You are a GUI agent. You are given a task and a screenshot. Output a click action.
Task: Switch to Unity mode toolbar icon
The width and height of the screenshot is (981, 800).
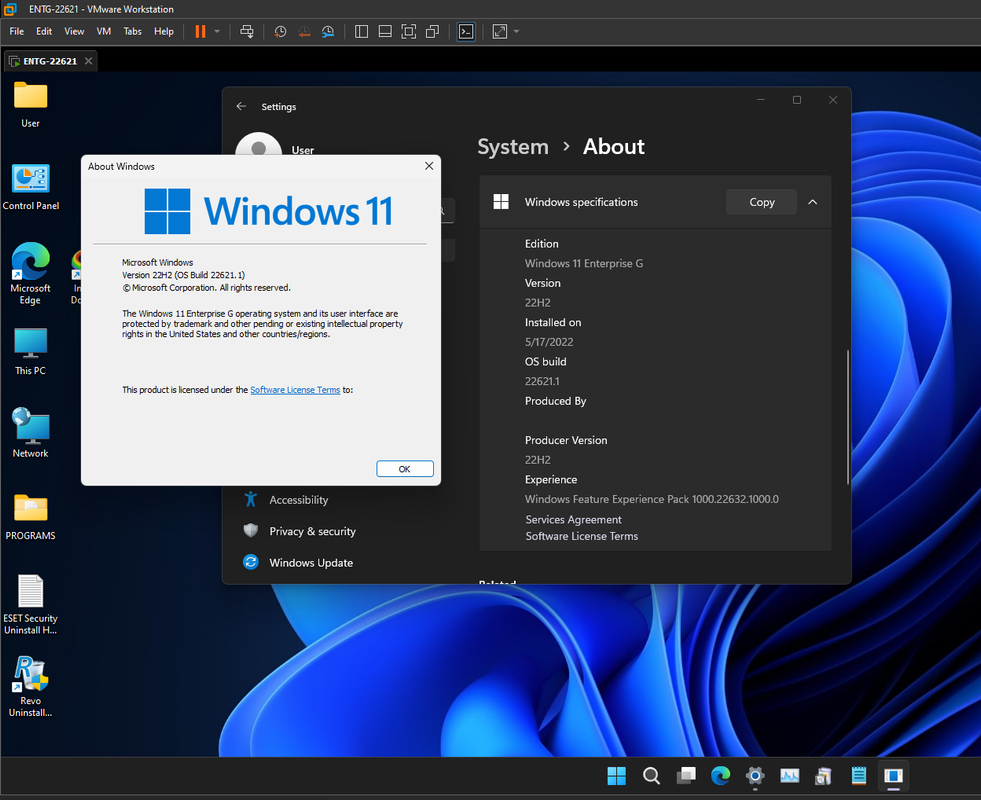432,31
